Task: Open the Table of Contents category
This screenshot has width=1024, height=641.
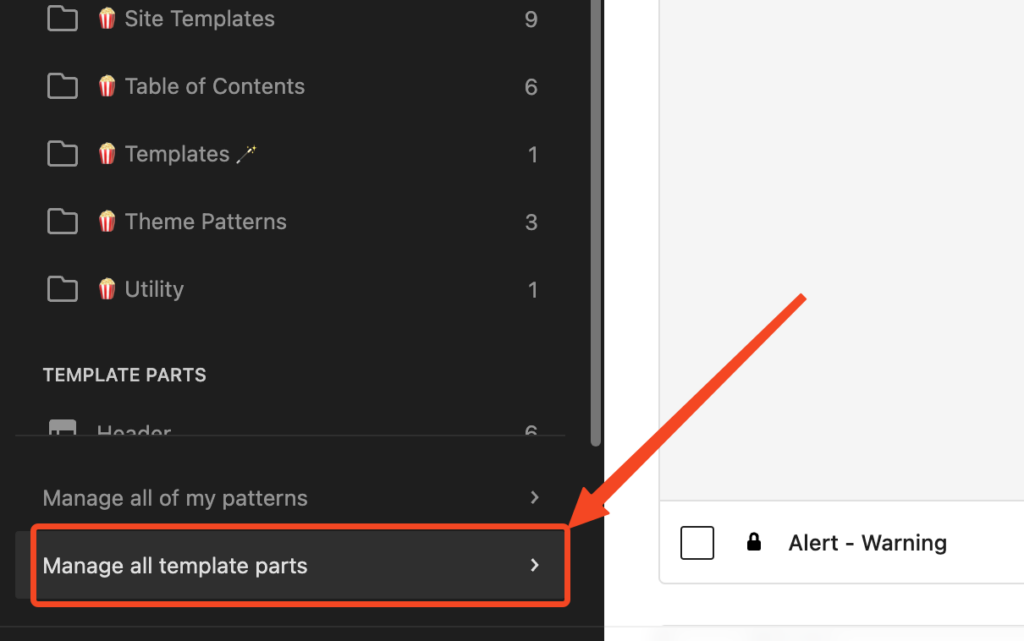Action: tap(293, 86)
